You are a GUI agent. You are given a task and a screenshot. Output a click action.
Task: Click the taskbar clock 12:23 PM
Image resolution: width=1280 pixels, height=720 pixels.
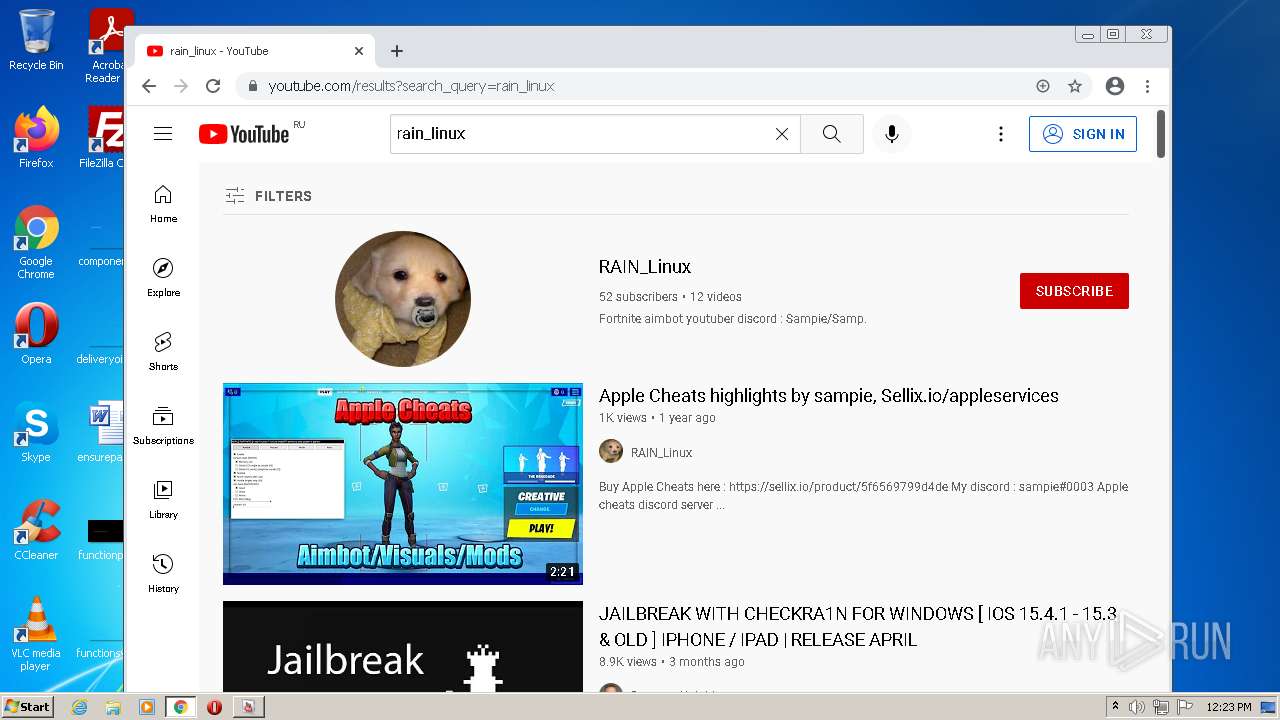click(1229, 707)
